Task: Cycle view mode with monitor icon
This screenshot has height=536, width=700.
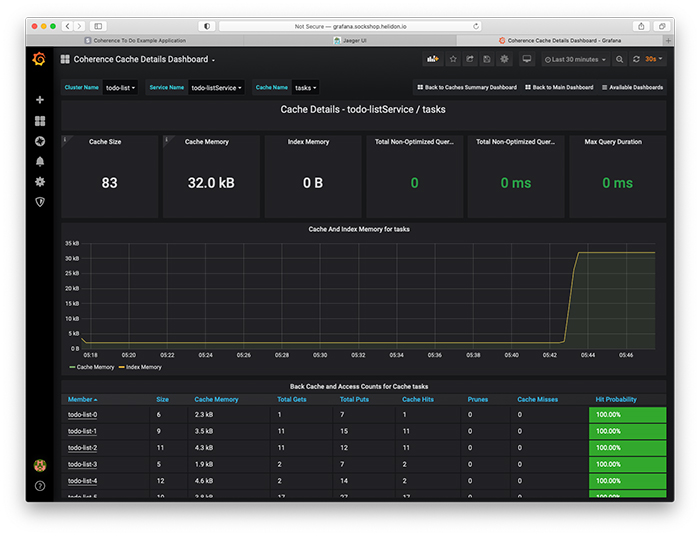Action: (527, 59)
